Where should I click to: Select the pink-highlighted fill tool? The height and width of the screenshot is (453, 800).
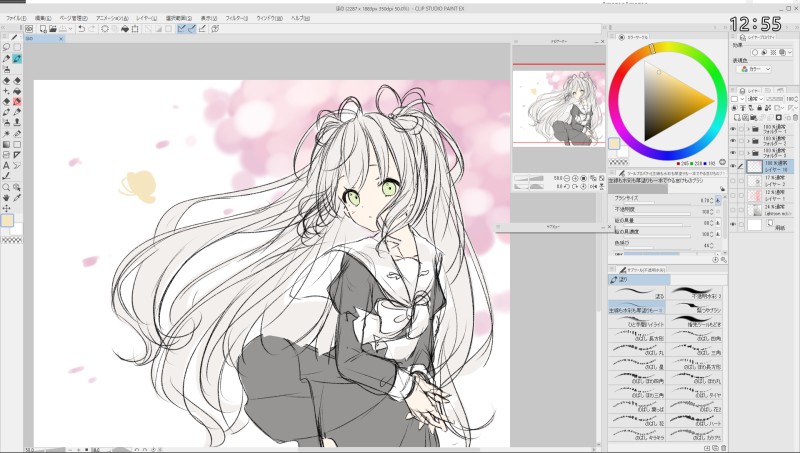pyautogui.click(x=17, y=102)
